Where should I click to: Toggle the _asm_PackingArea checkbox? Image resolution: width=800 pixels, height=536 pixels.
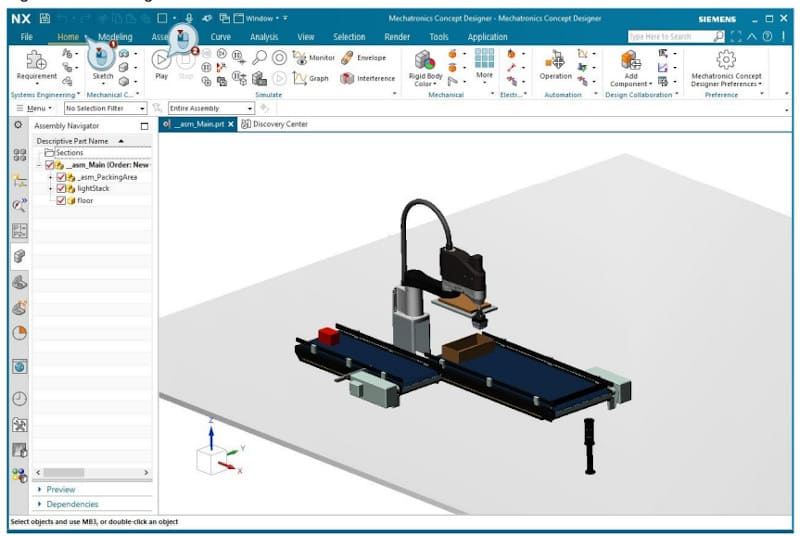coord(62,177)
